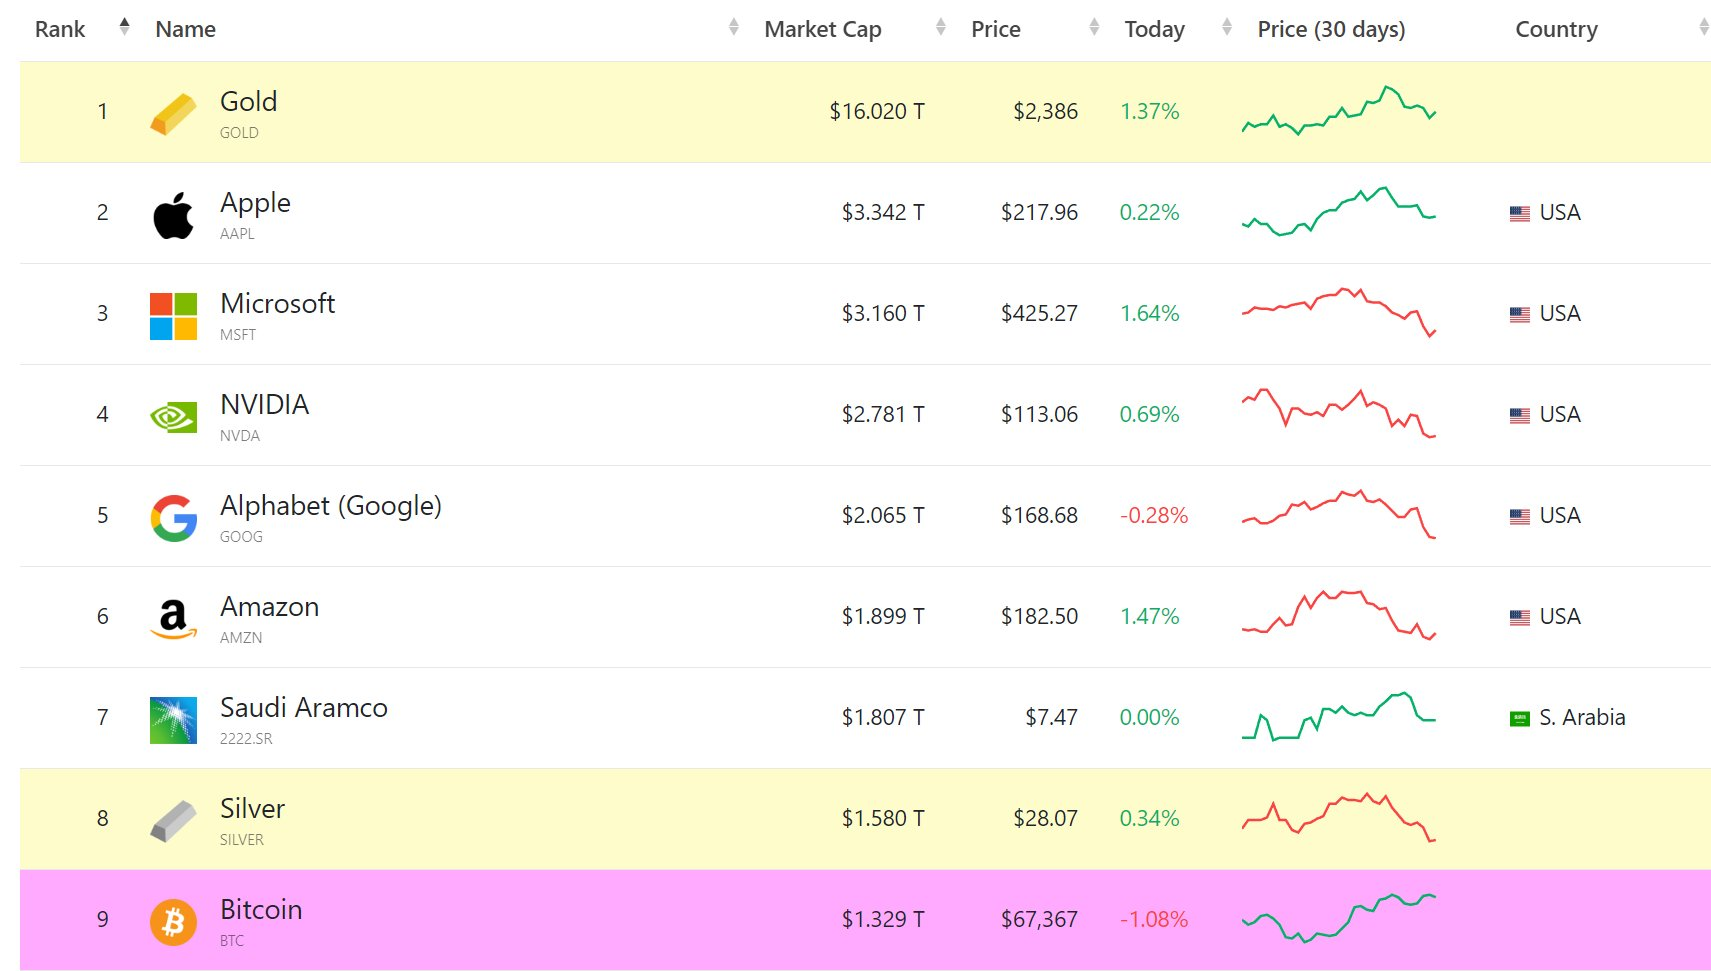
Task: Click the Silver bar icon
Action: tap(173, 821)
